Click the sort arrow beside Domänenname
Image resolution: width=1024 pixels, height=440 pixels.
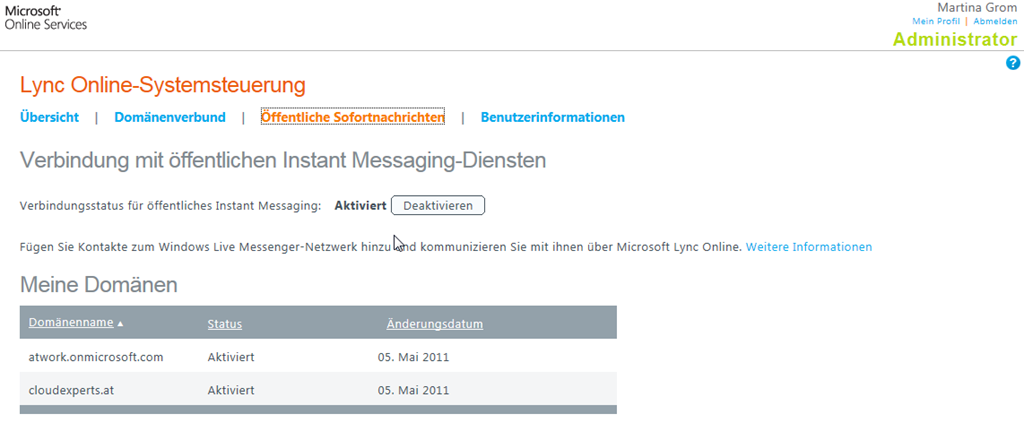121,324
